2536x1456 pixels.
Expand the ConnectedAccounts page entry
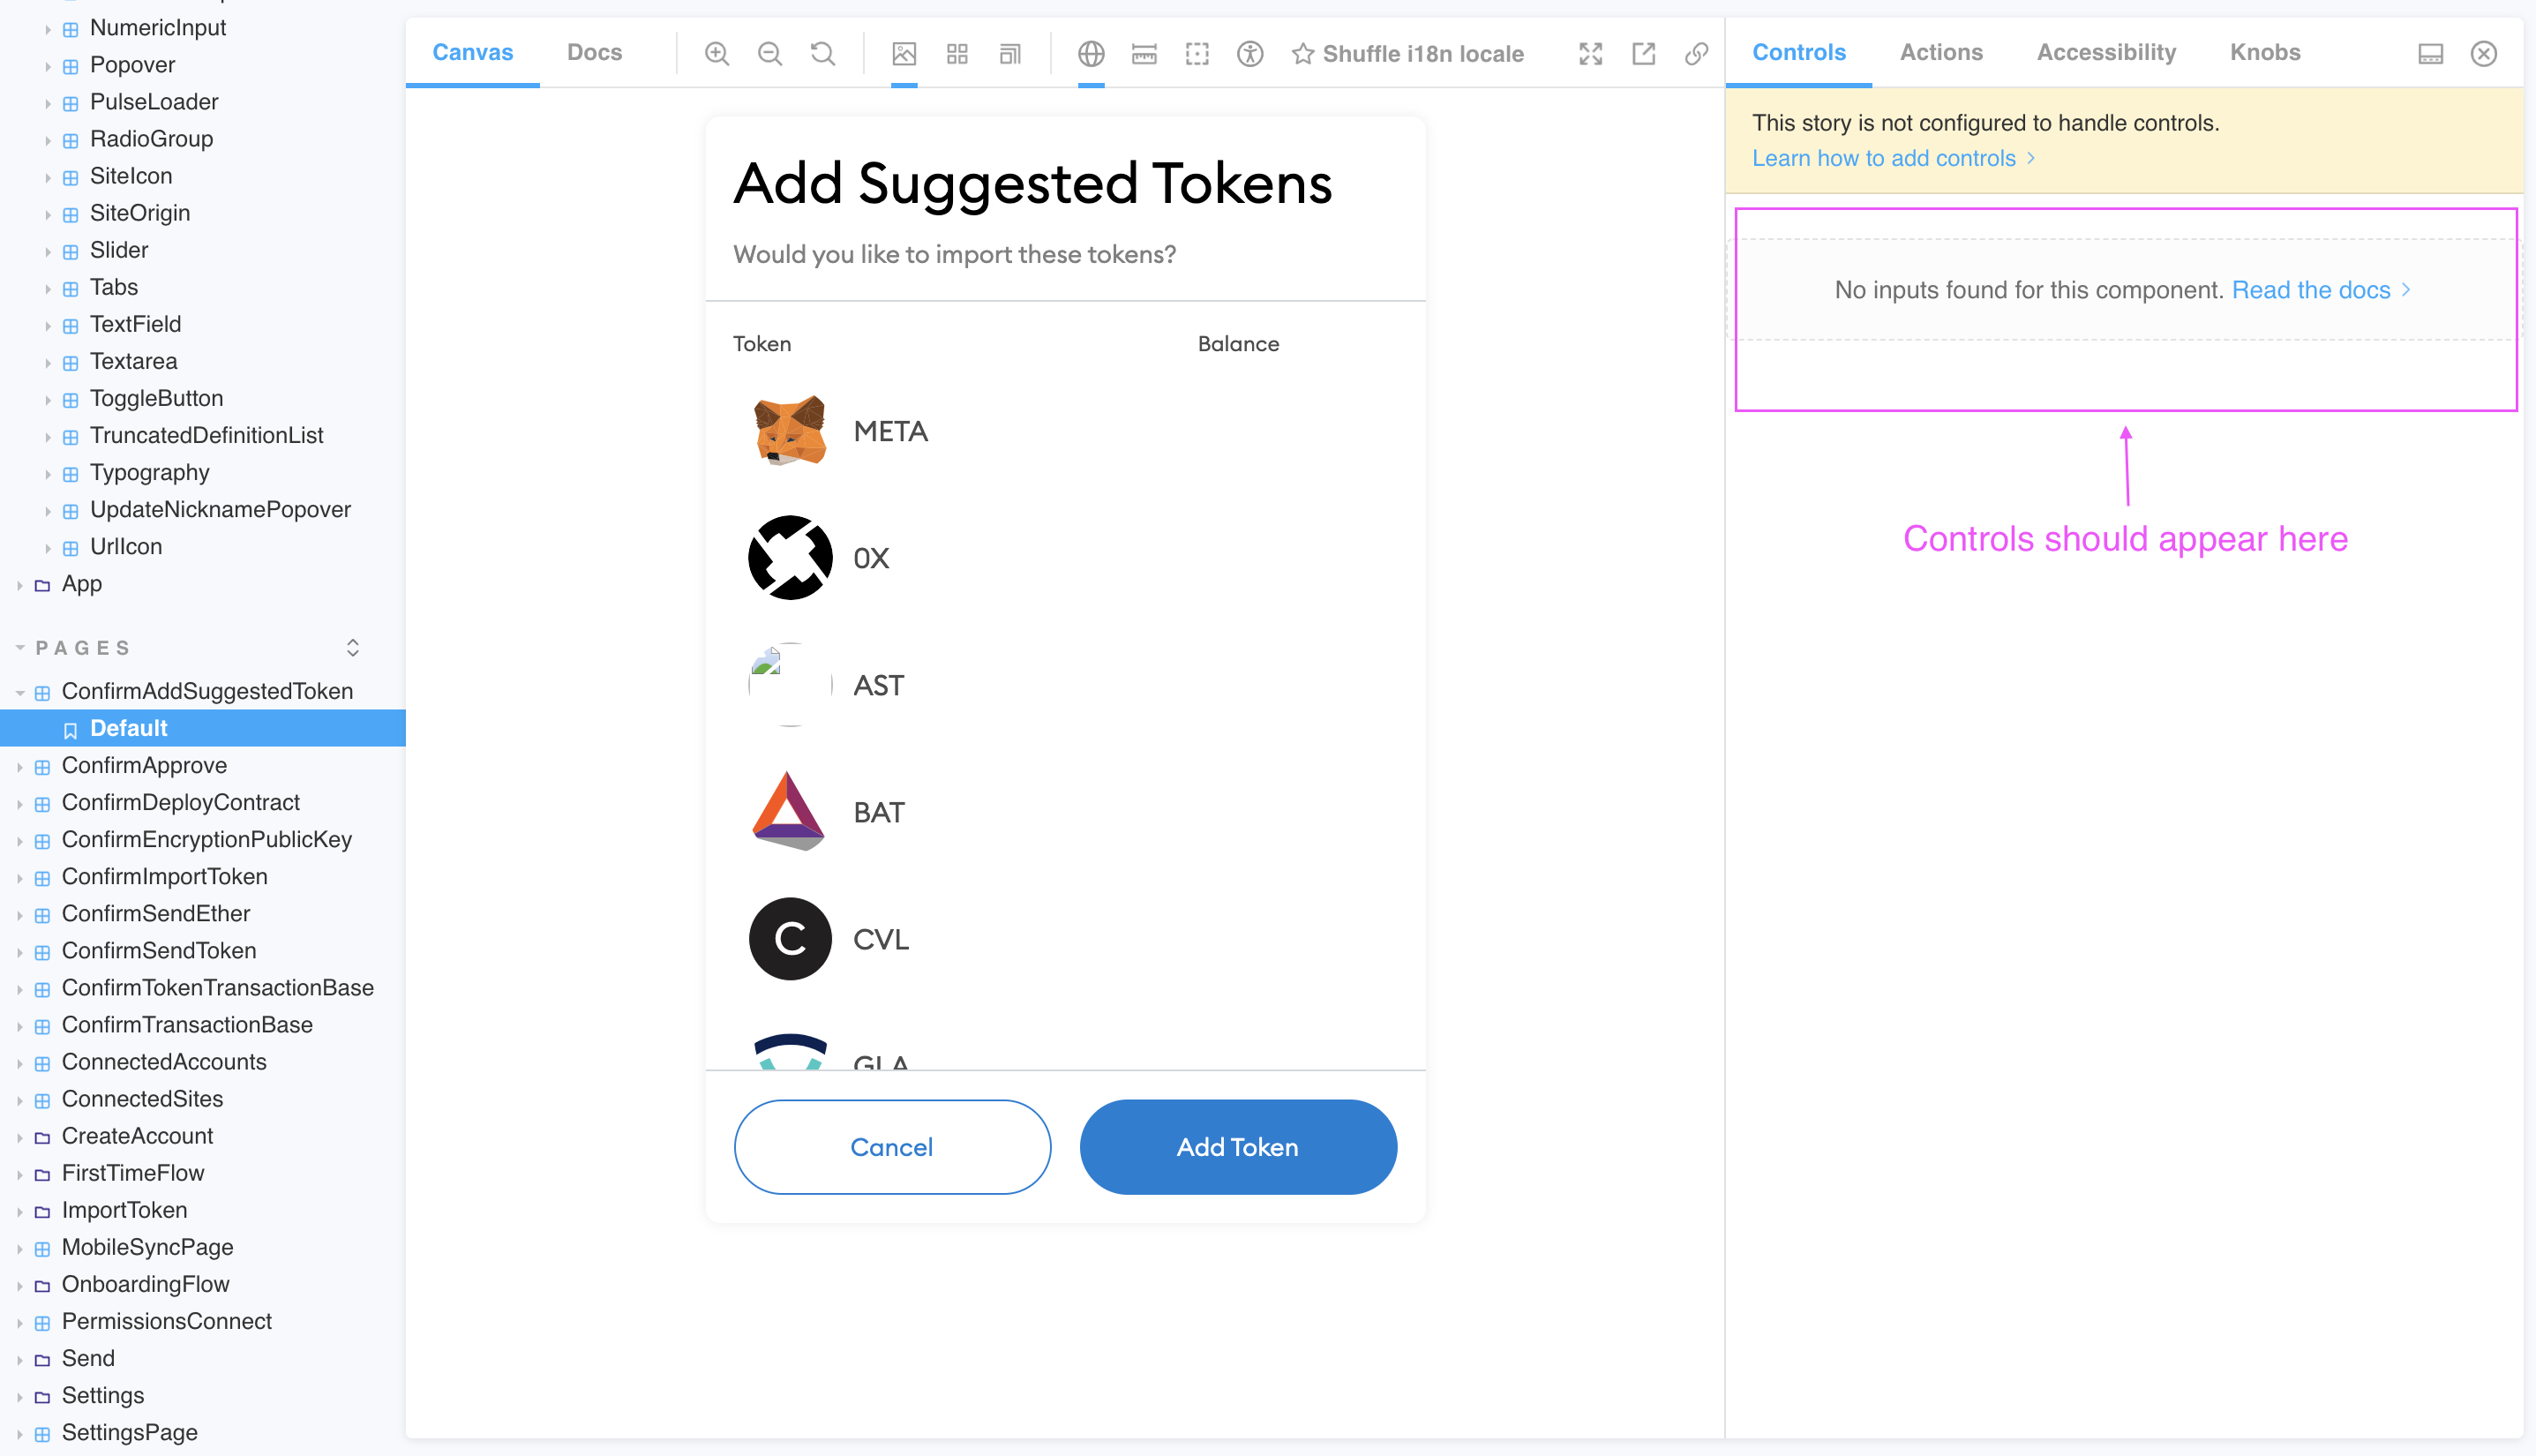(x=22, y=1061)
